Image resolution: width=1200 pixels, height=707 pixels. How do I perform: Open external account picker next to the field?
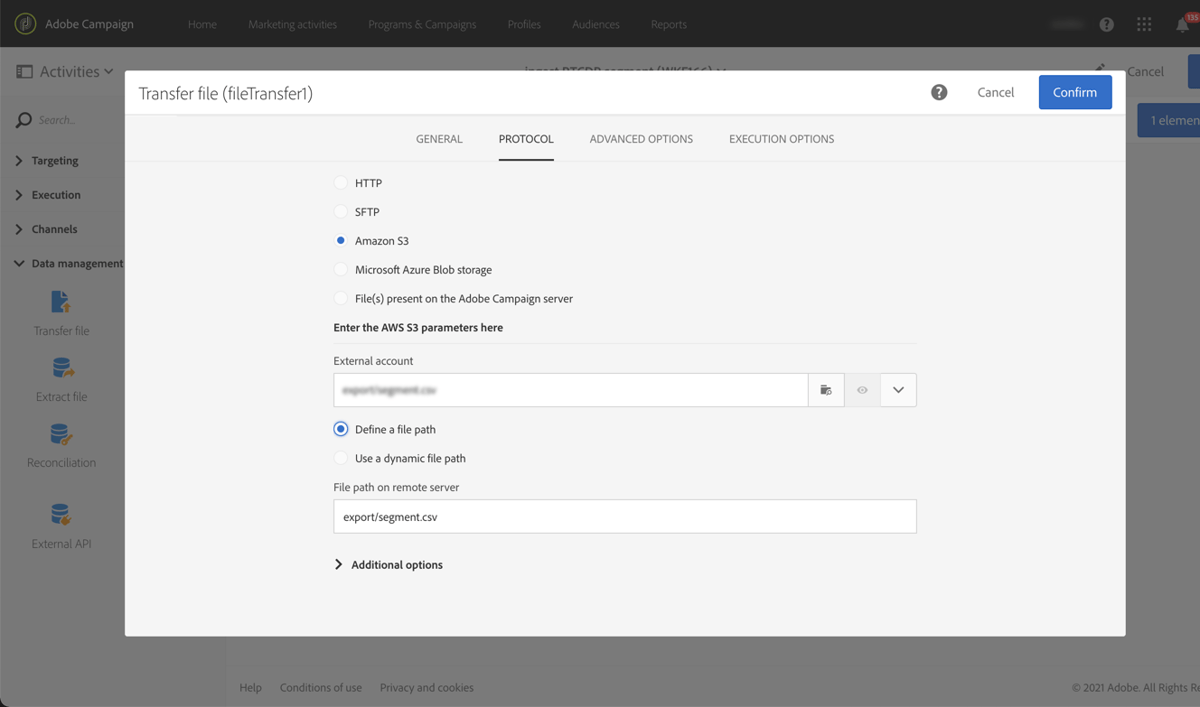pyautogui.click(x=826, y=389)
